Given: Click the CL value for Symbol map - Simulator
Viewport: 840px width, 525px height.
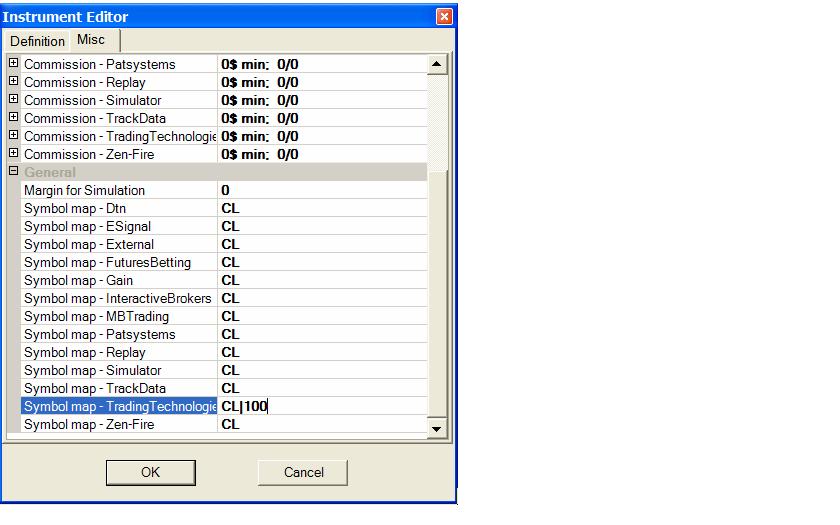Looking at the screenshot, I should (230, 370).
